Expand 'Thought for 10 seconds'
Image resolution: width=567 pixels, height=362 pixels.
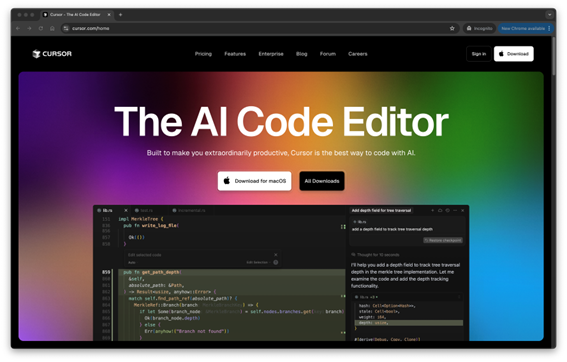(375, 255)
